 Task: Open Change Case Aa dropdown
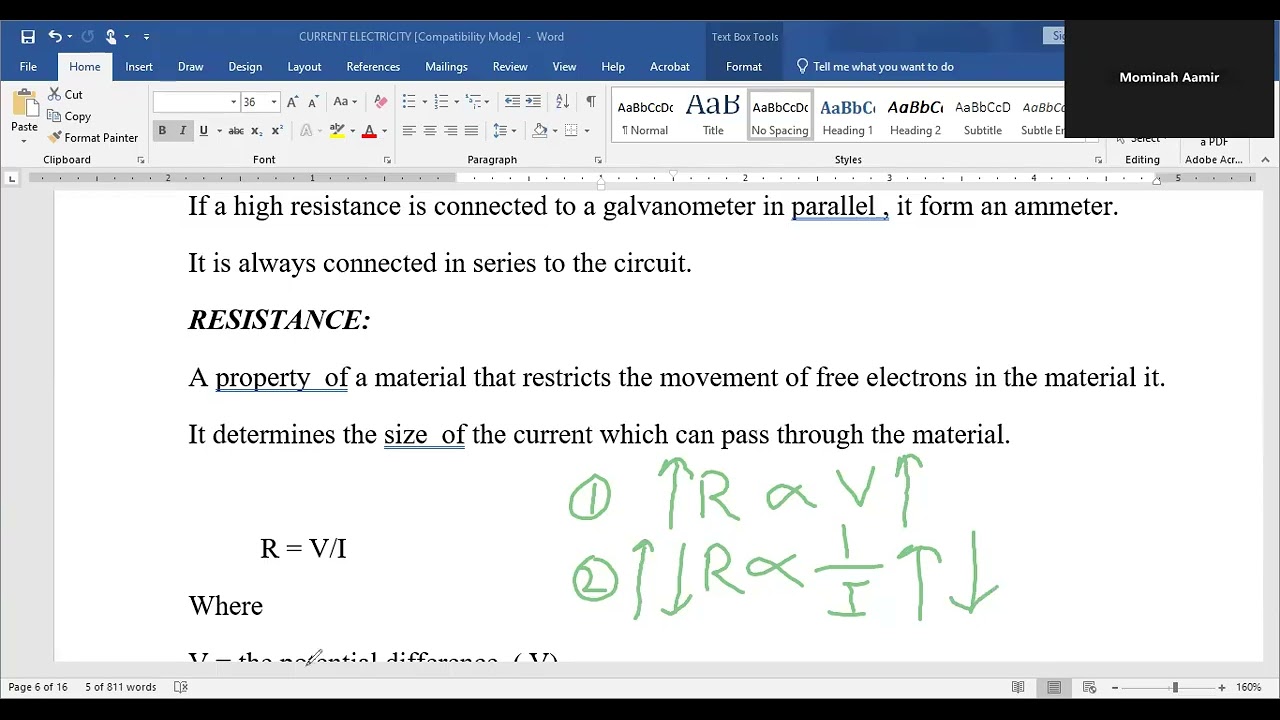tap(345, 102)
